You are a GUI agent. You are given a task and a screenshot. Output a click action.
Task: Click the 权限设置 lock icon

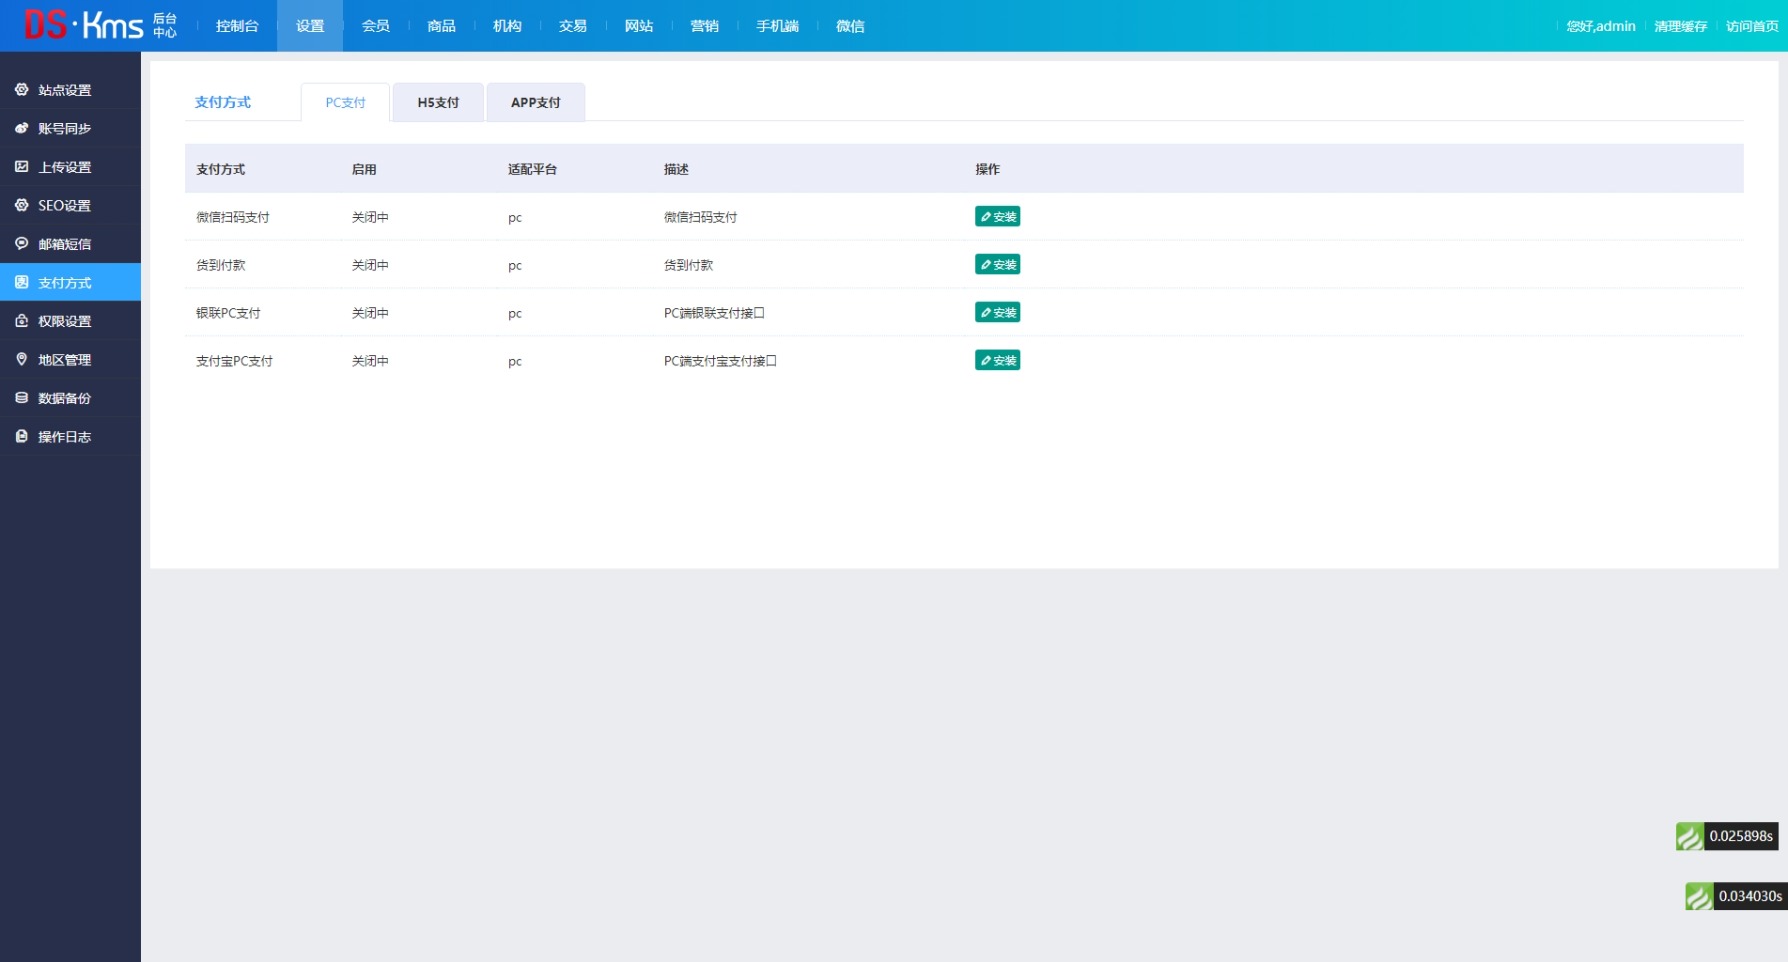21,321
